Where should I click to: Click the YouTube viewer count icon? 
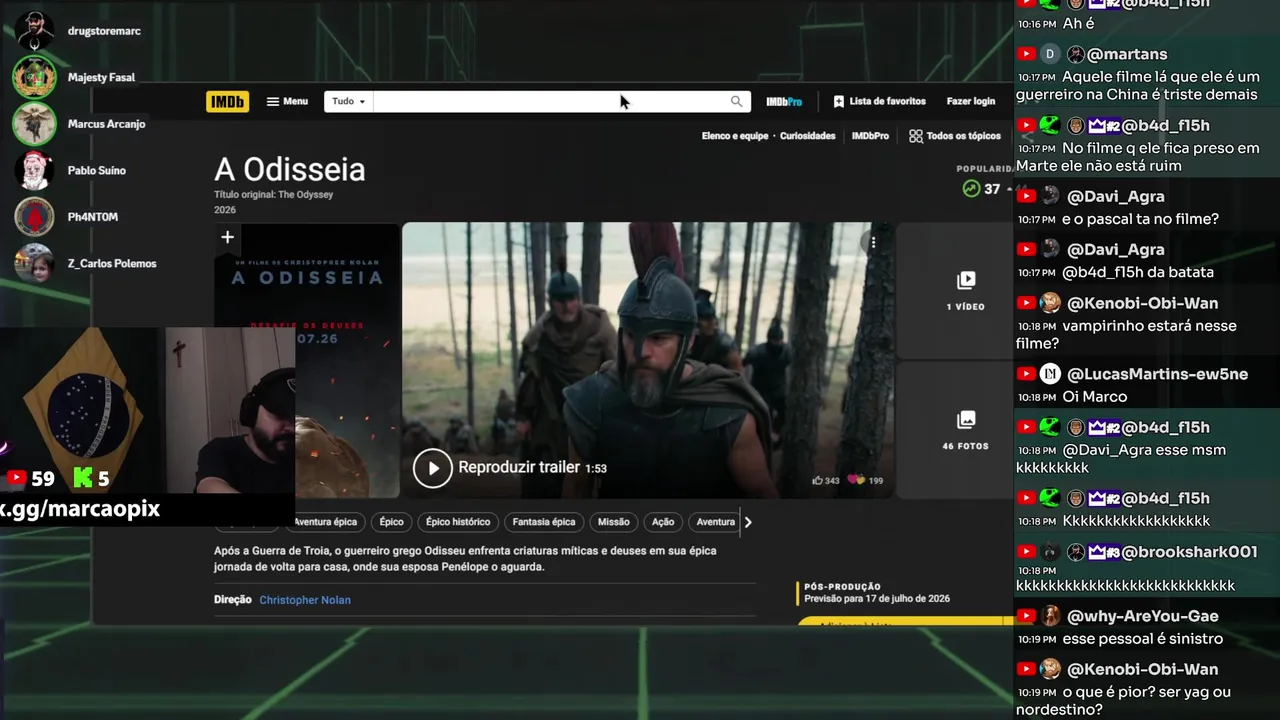coord(16,479)
